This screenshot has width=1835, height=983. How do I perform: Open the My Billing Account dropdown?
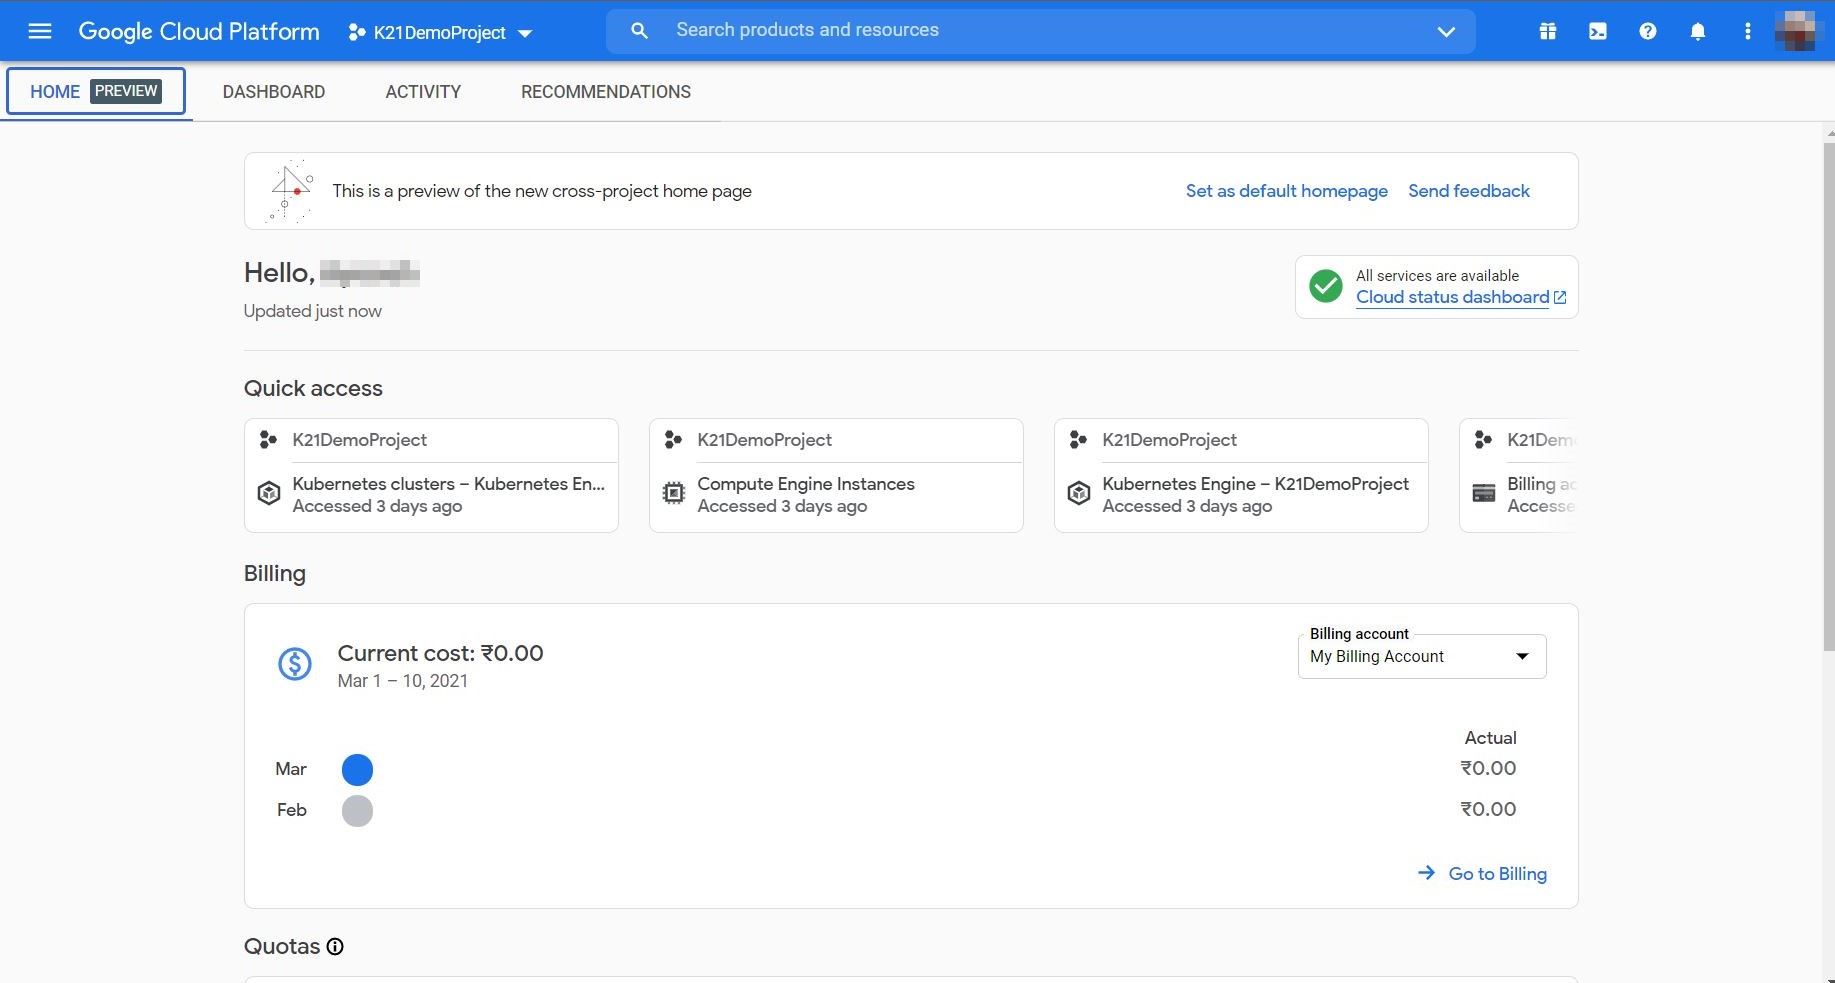pos(1421,656)
